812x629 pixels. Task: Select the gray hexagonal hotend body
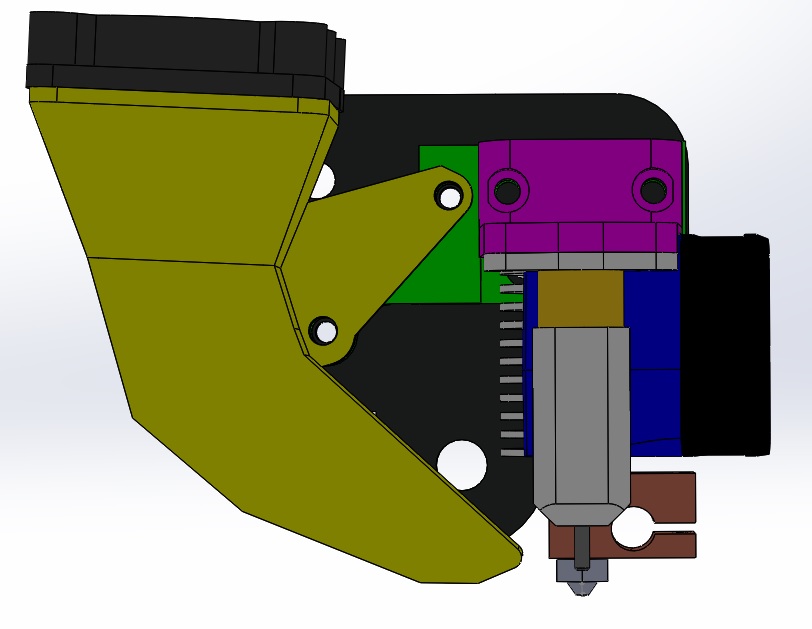click(x=581, y=425)
